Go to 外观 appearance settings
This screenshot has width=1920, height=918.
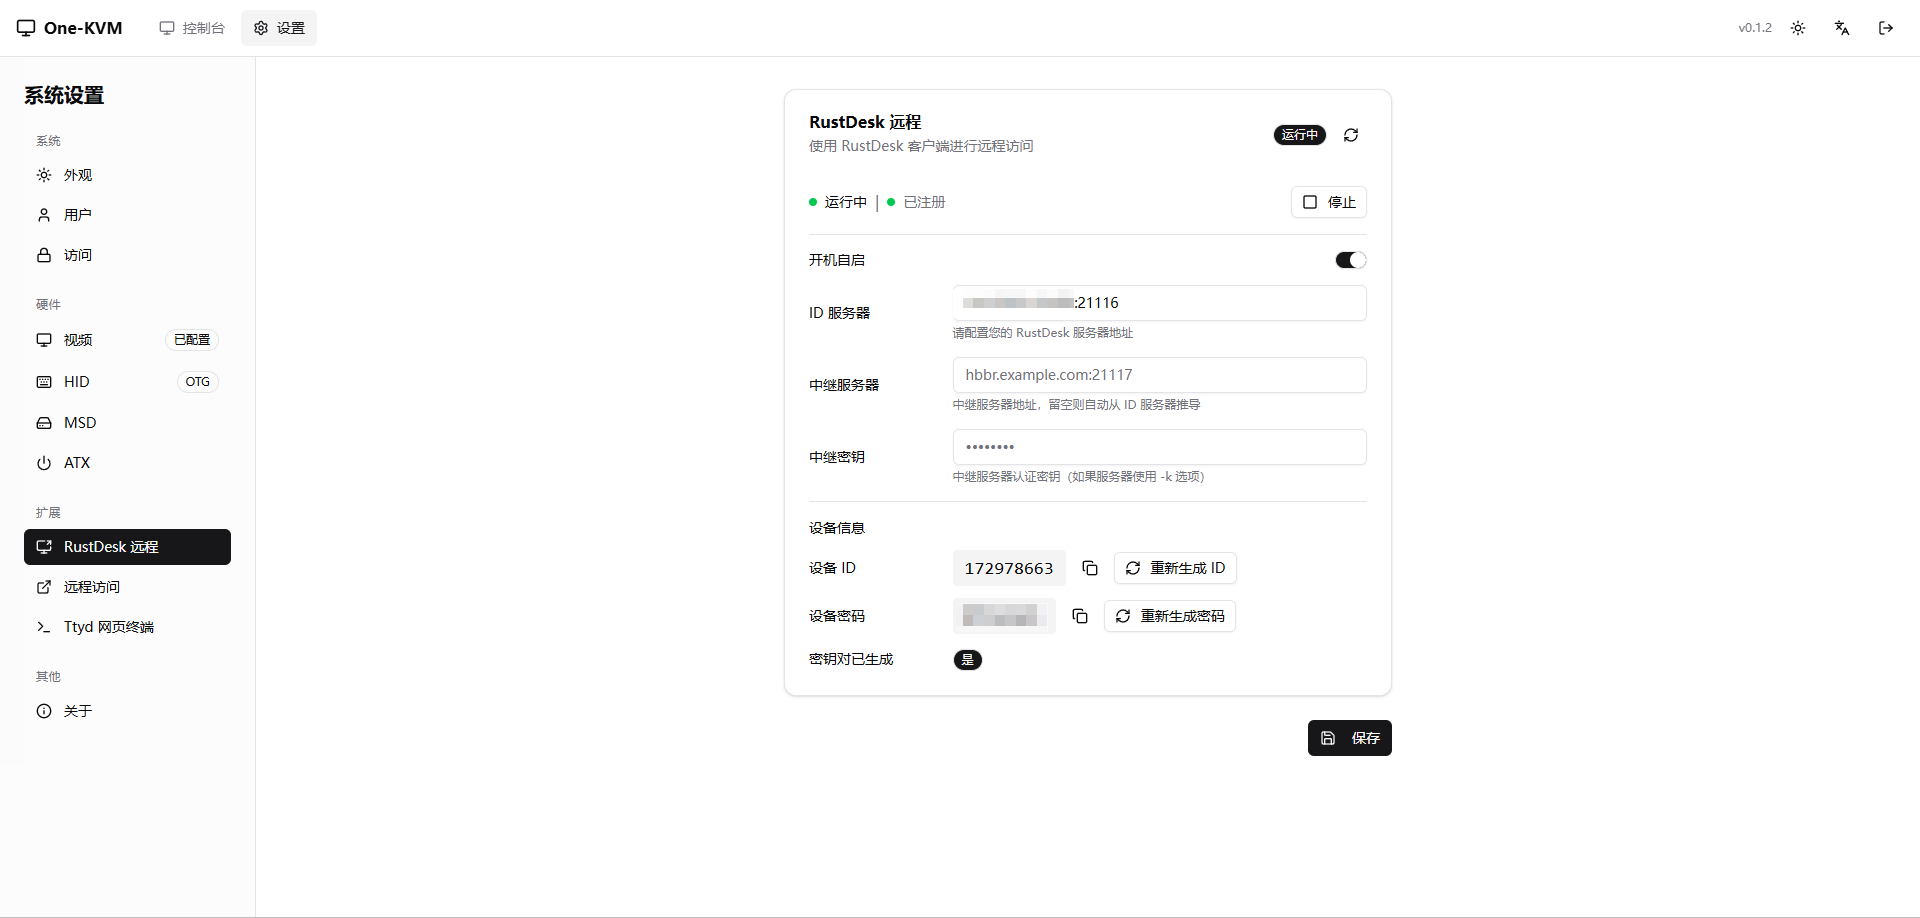(78, 175)
